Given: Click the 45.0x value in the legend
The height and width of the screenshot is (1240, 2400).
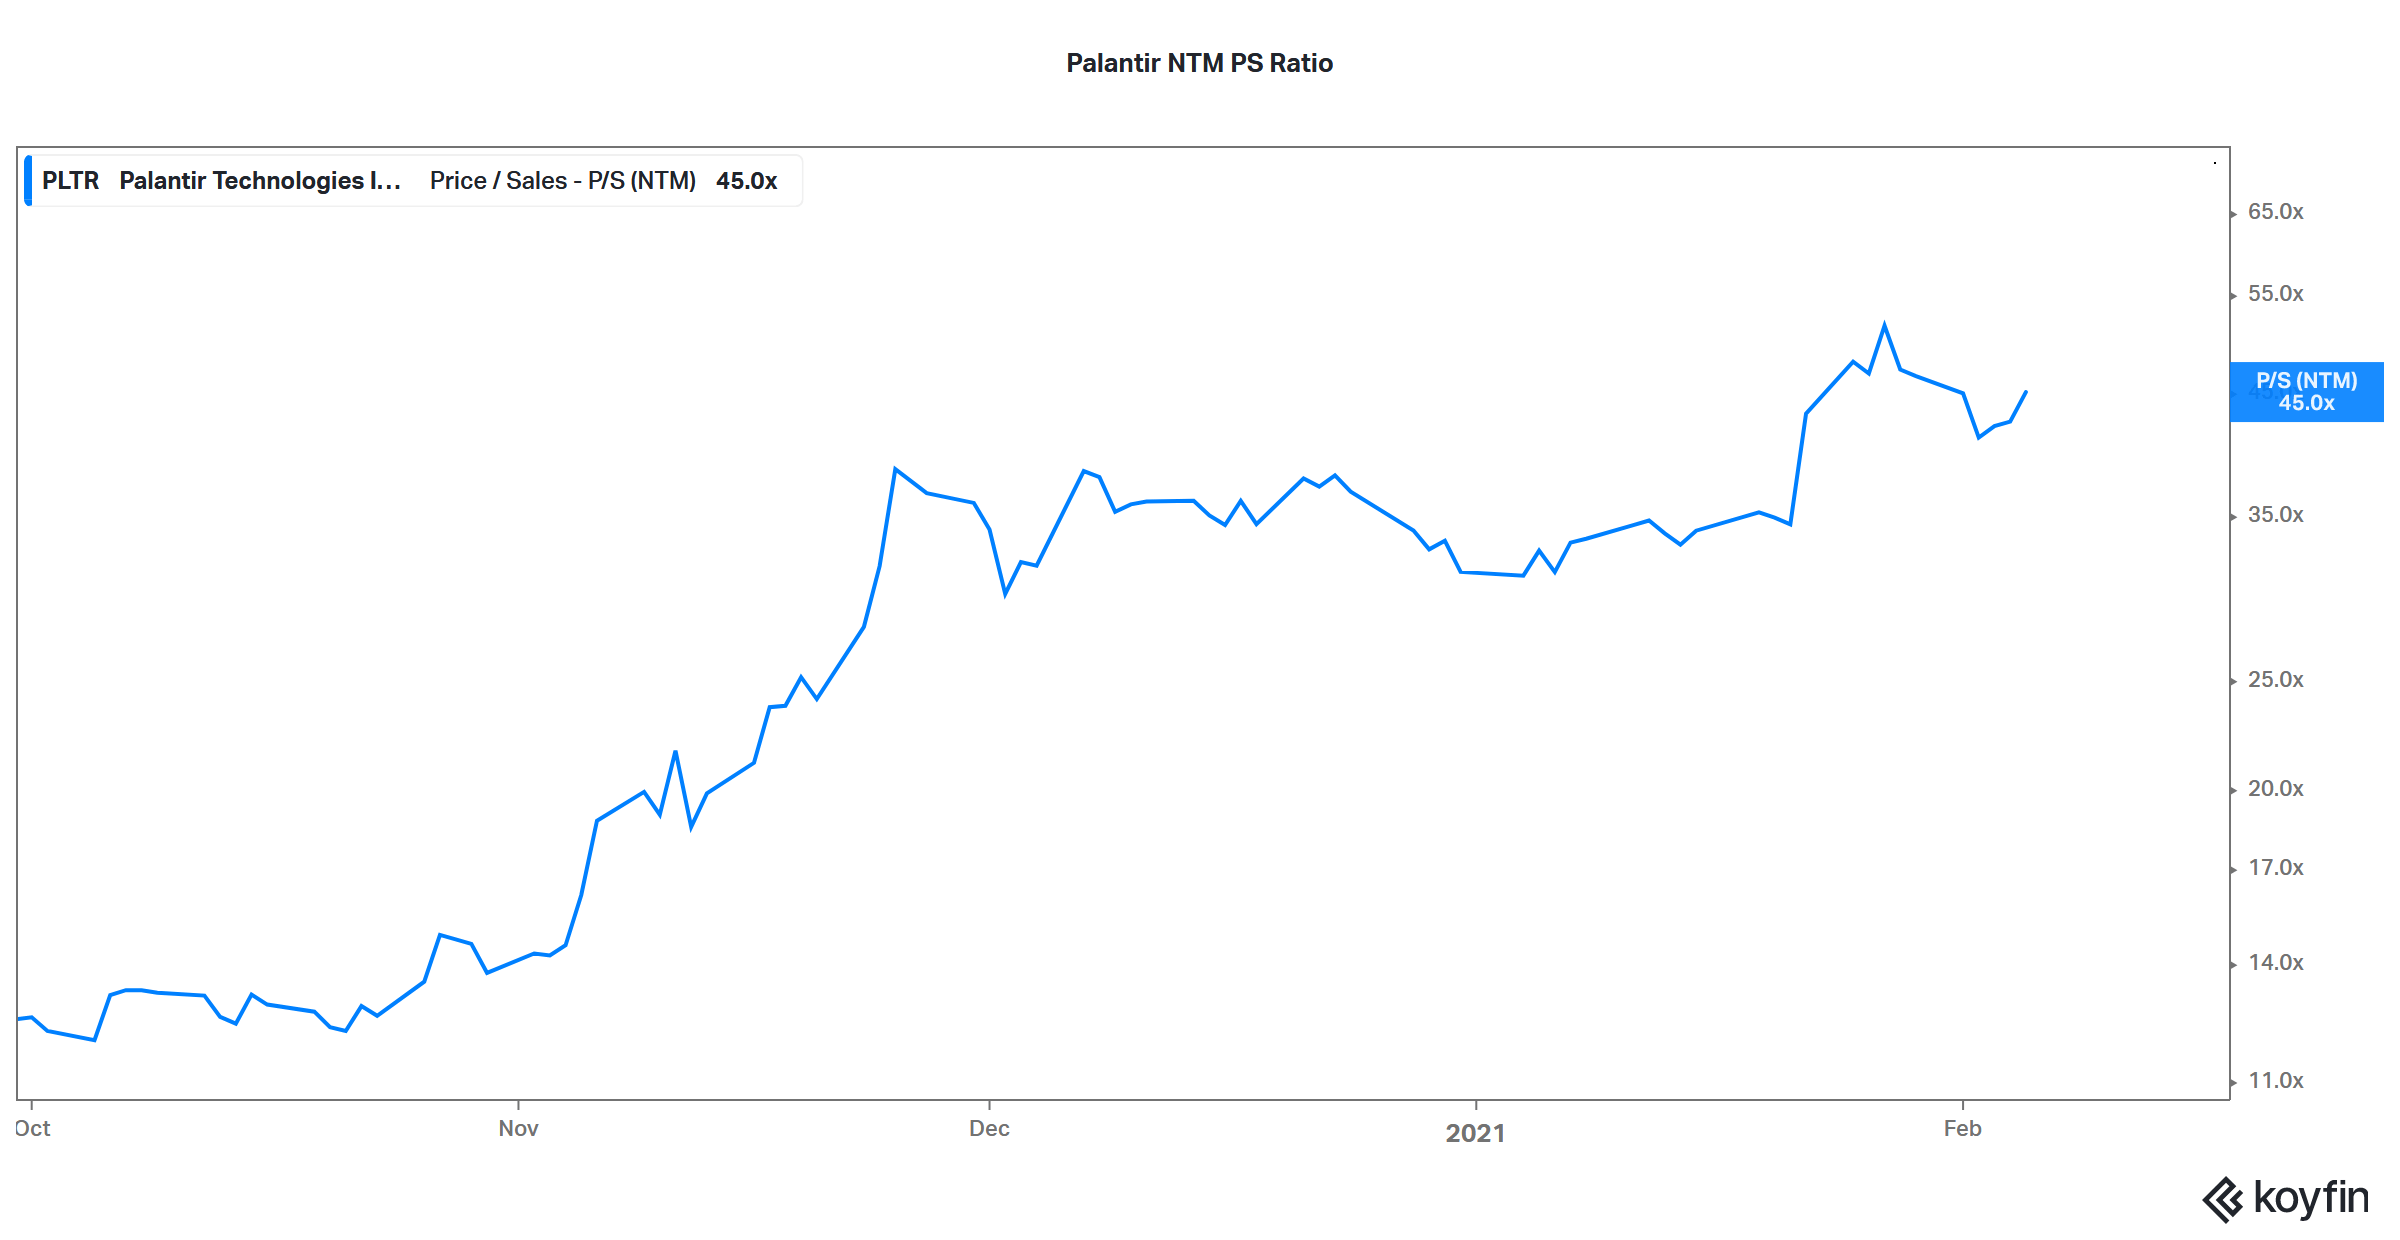Looking at the screenshot, I should [746, 181].
